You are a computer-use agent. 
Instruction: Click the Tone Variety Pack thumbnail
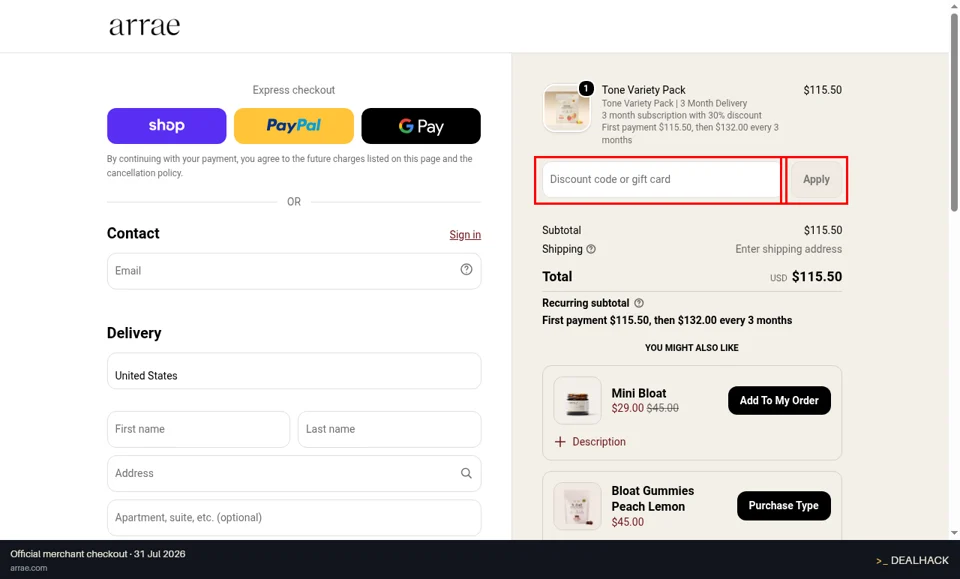pos(566,108)
